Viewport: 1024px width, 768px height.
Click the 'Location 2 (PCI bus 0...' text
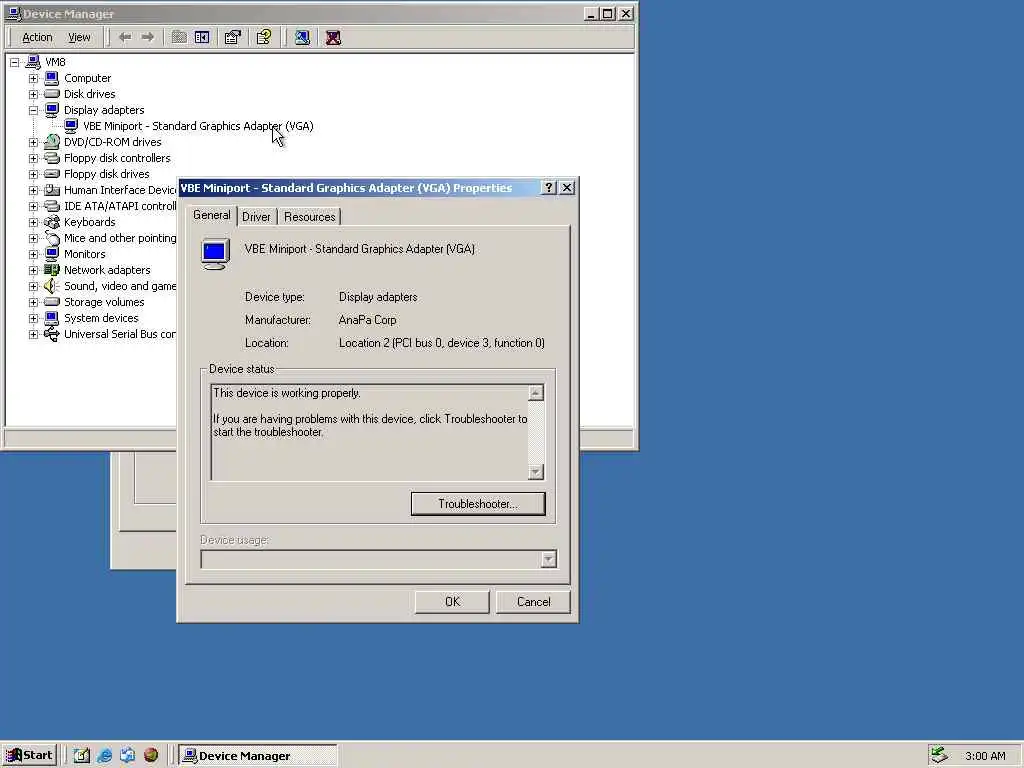click(441, 343)
